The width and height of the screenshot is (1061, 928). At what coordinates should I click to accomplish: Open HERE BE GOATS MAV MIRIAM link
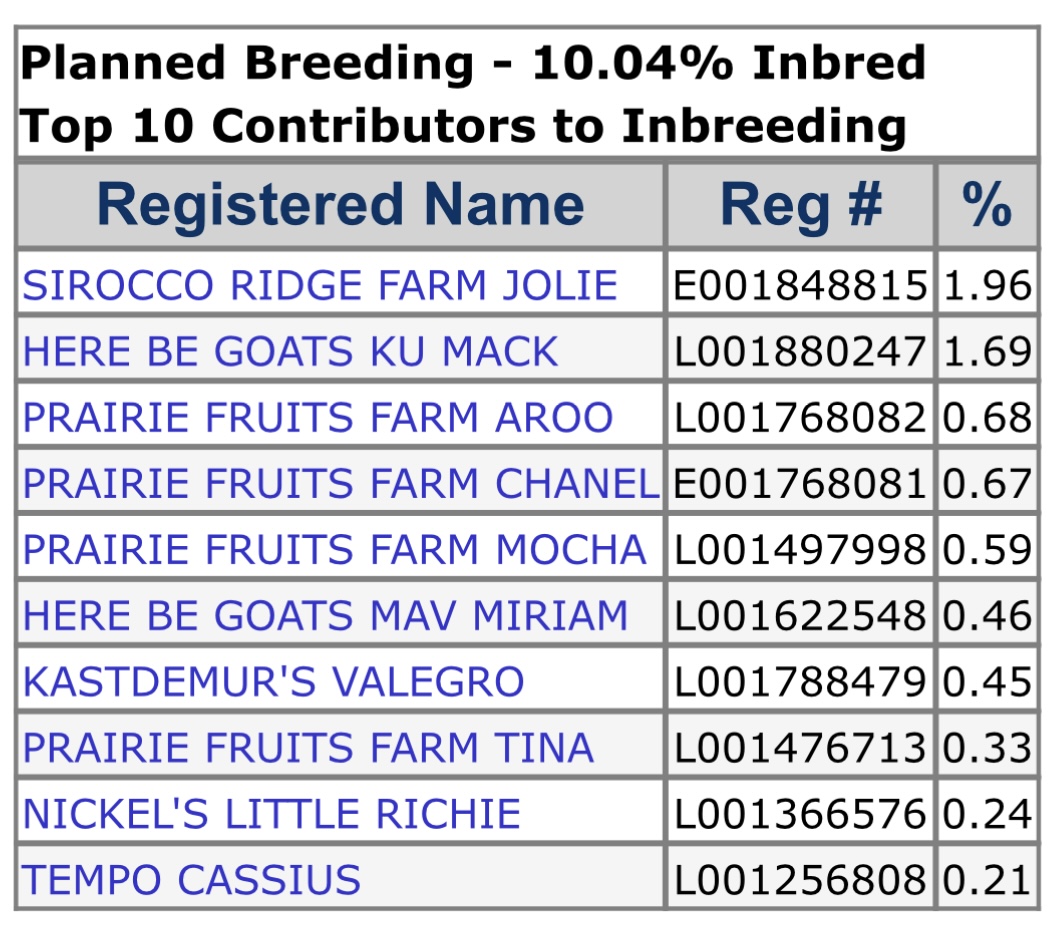click(x=325, y=616)
